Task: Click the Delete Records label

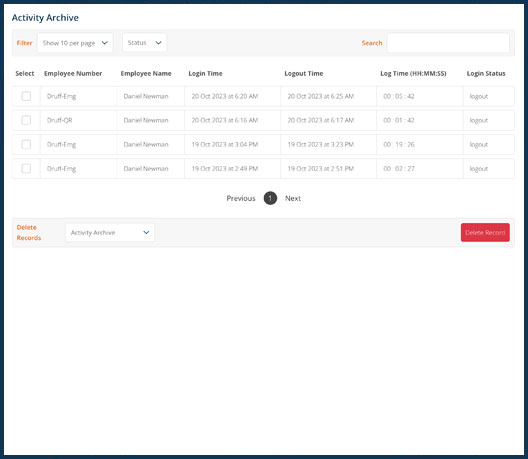Action: coord(29,232)
